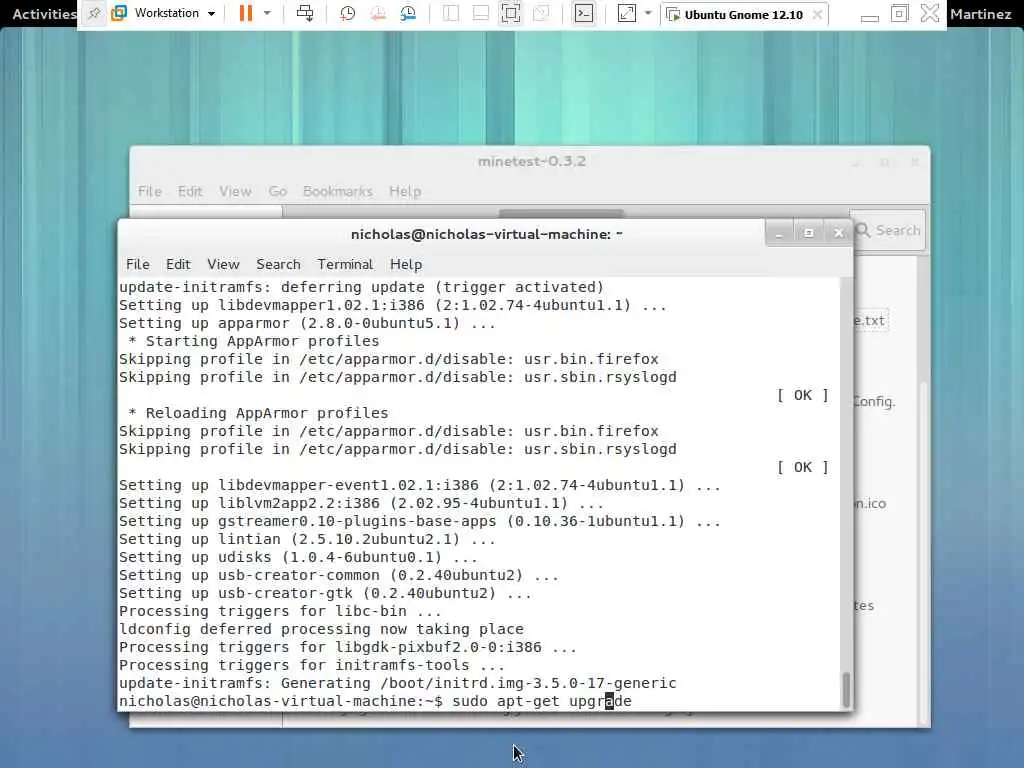The height and width of the screenshot is (768, 1024).
Task: Click 'ldconfig deferred processing' line
Action: coord(321,629)
